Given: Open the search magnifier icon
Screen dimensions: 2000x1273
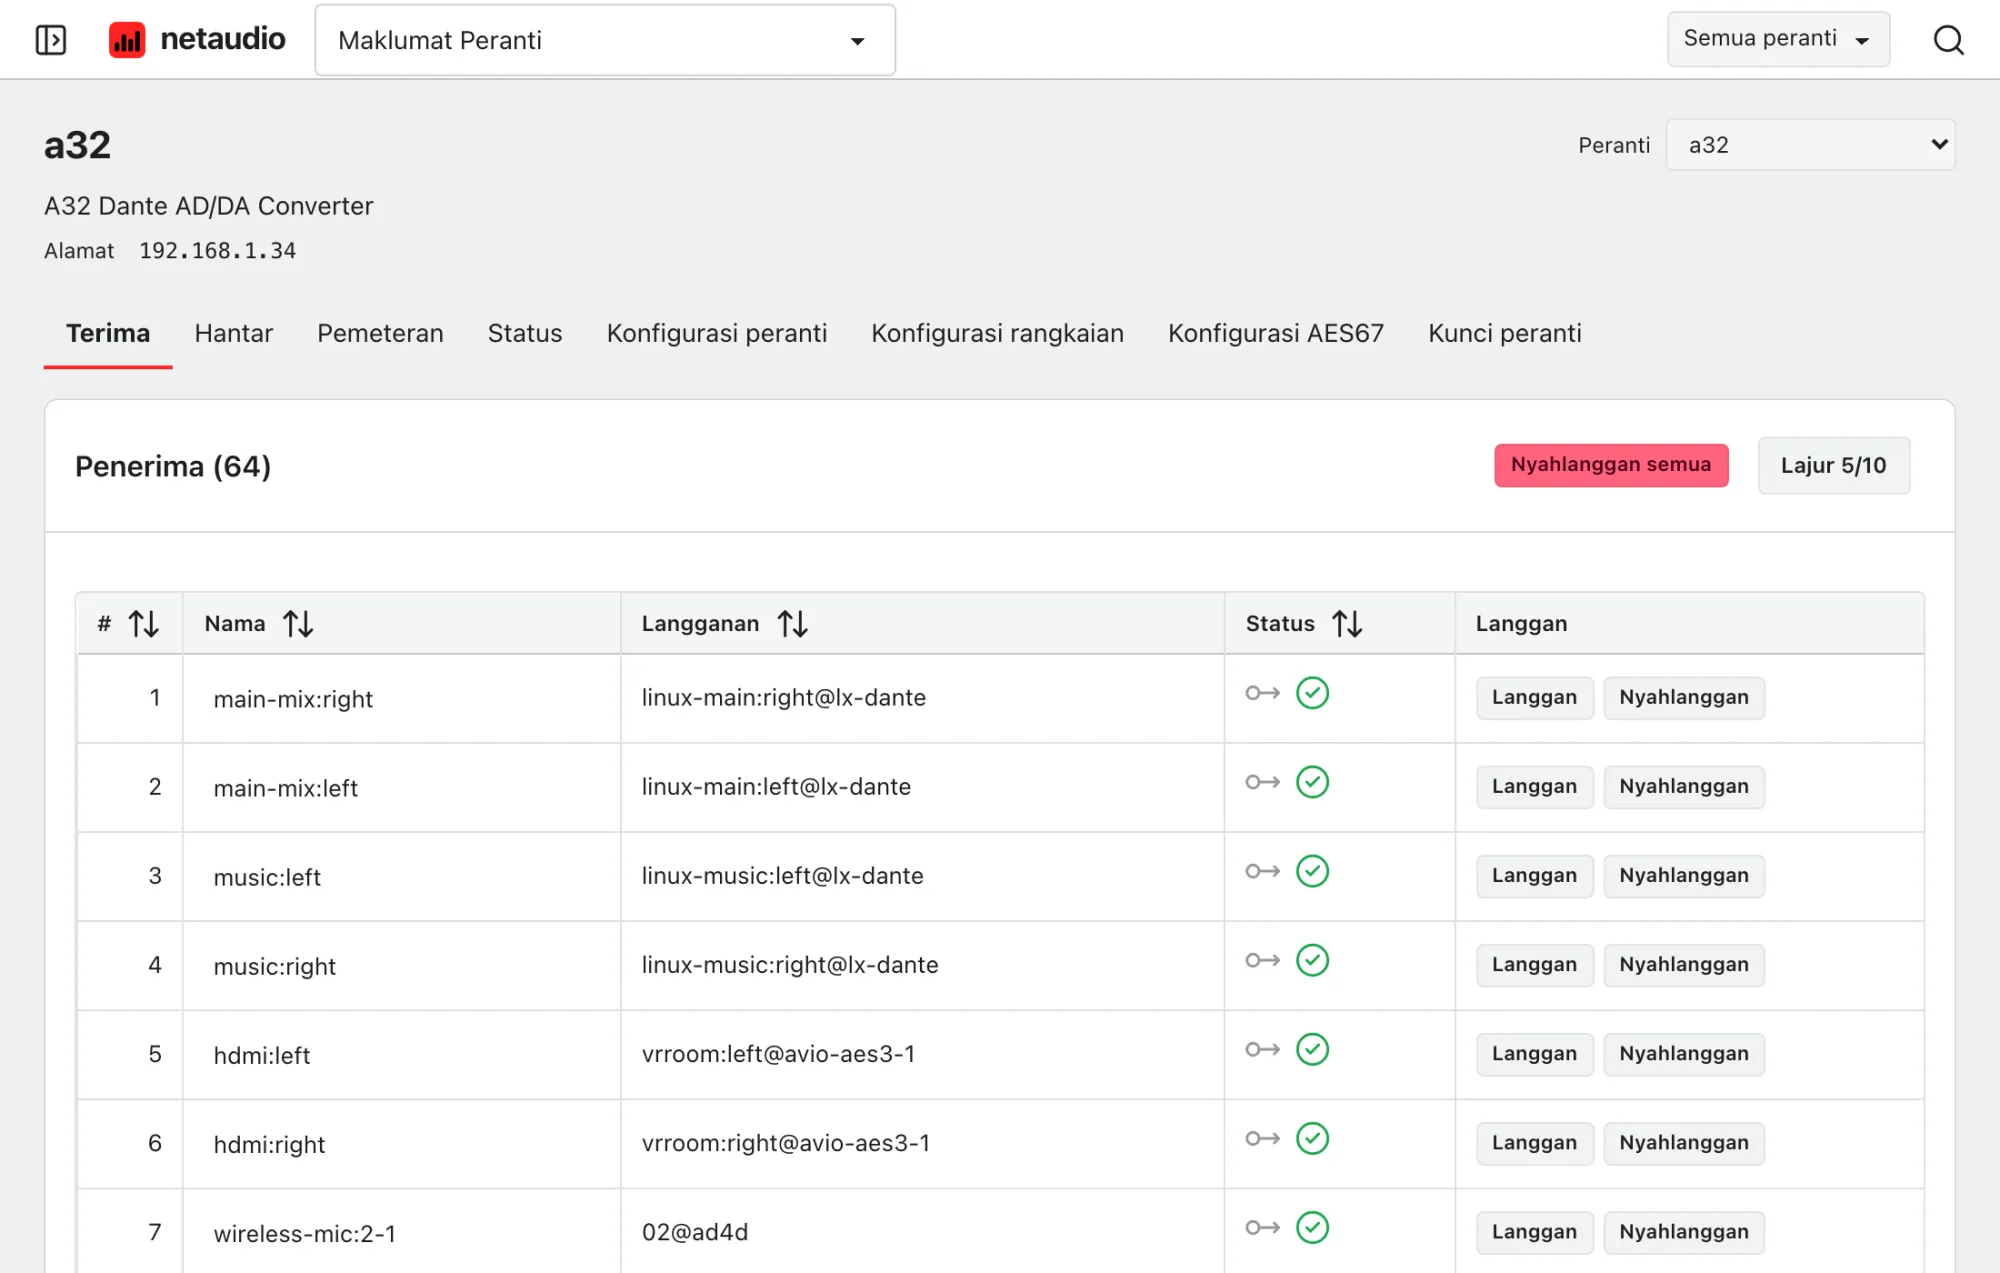Looking at the screenshot, I should (1948, 40).
